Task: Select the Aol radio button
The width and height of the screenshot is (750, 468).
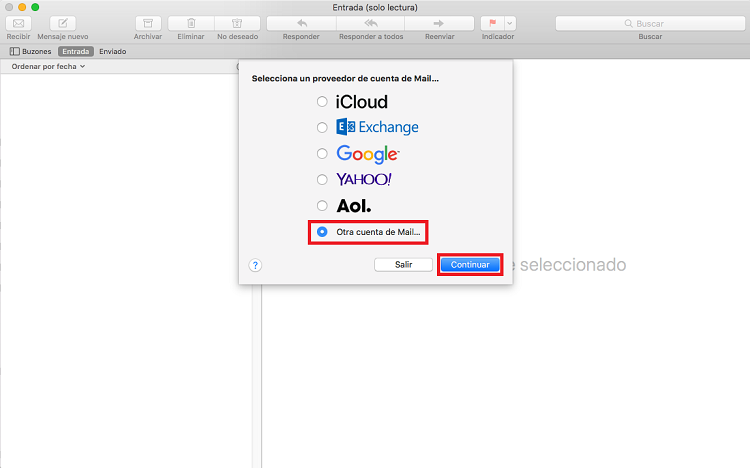Action: tap(322, 206)
